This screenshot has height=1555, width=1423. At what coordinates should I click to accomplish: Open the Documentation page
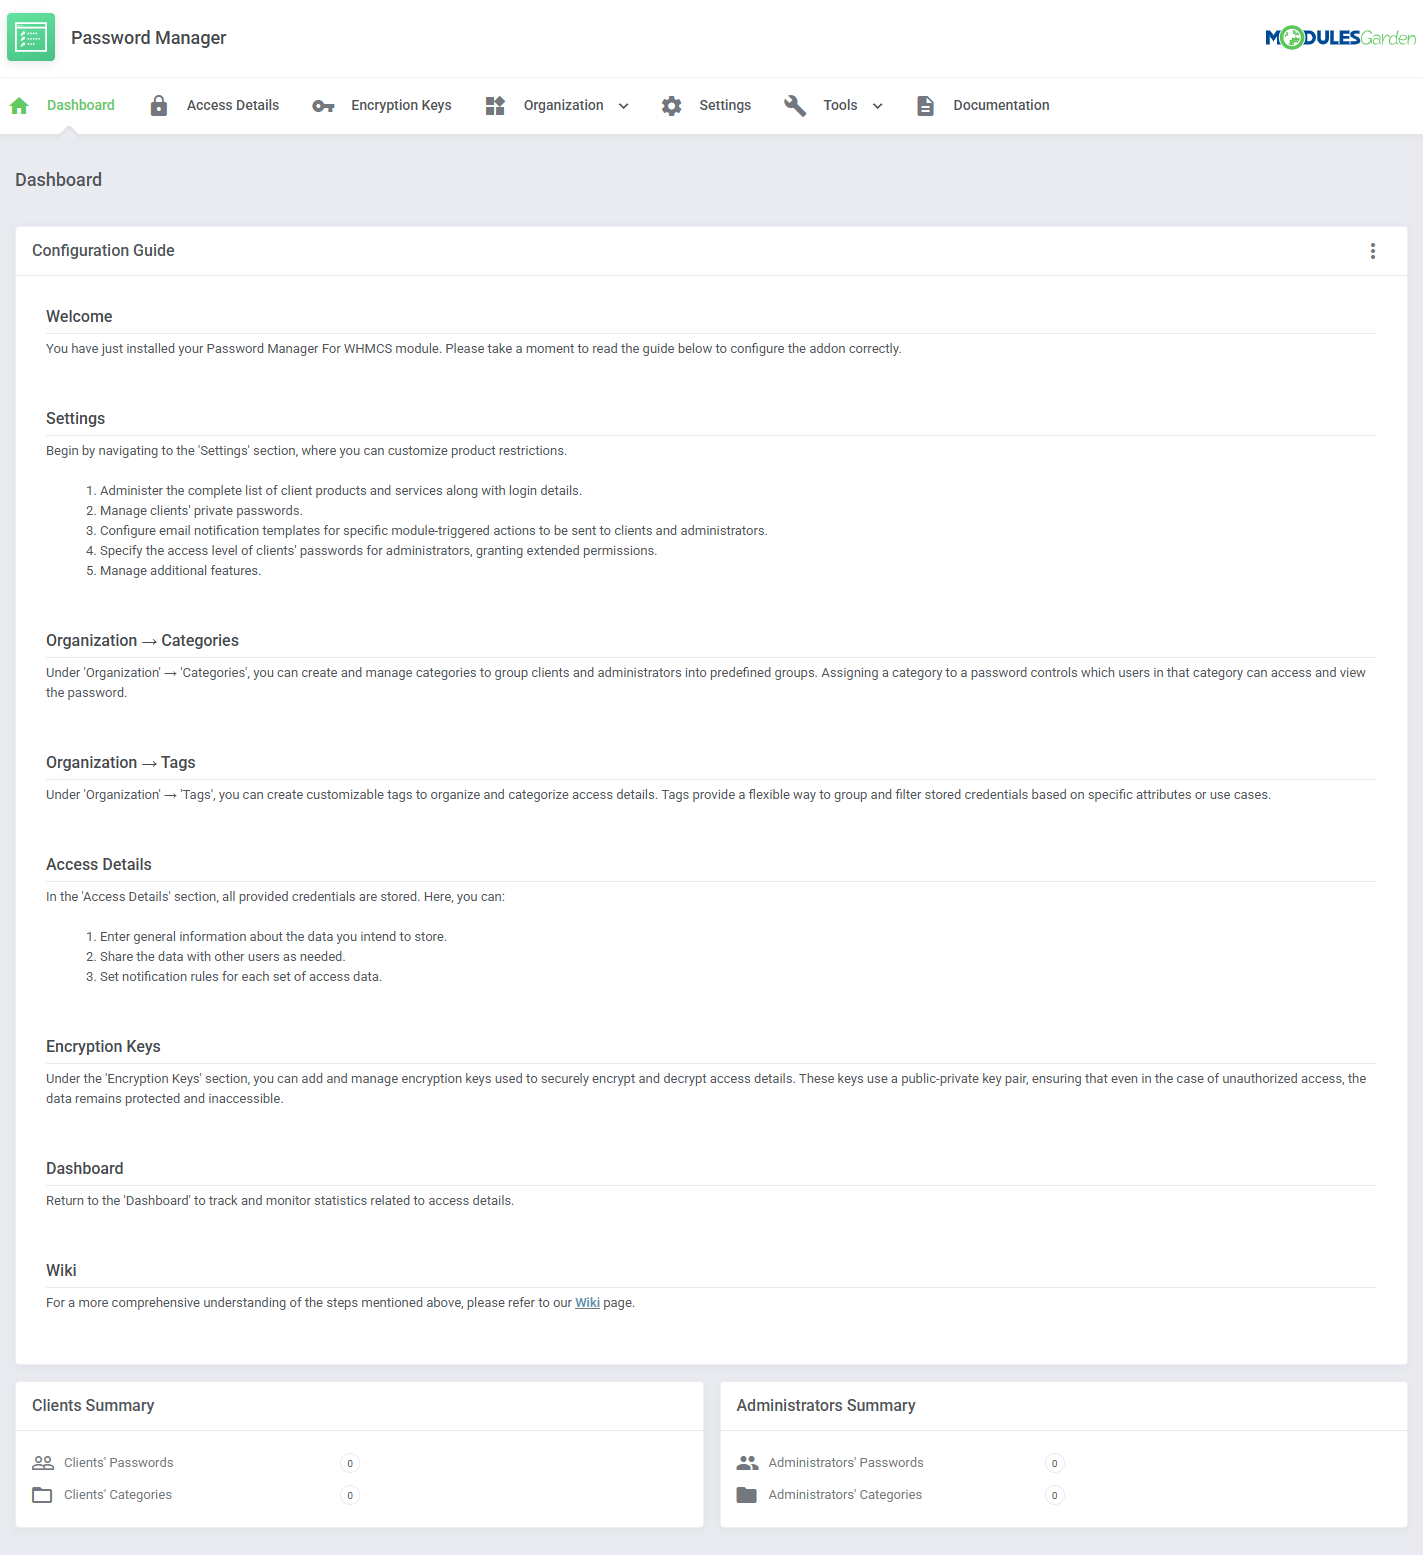[x=1001, y=105]
